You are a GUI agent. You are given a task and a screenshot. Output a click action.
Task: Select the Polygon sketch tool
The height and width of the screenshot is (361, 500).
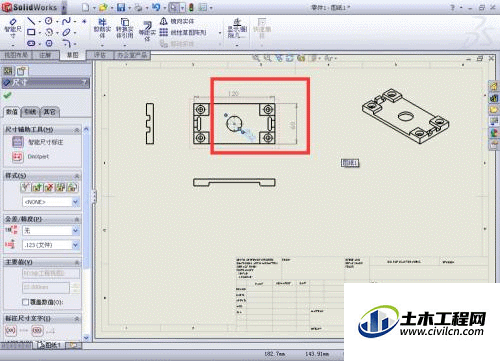click(49, 43)
